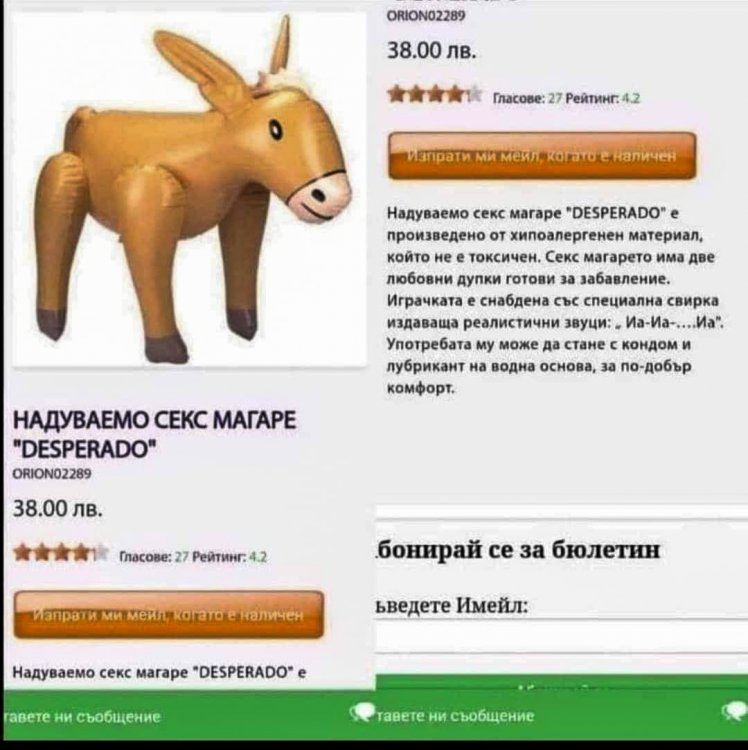This screenshot has height=750, width=748.
Task: Click the ORION02289 product code under the title
Action: click(52, 474)
